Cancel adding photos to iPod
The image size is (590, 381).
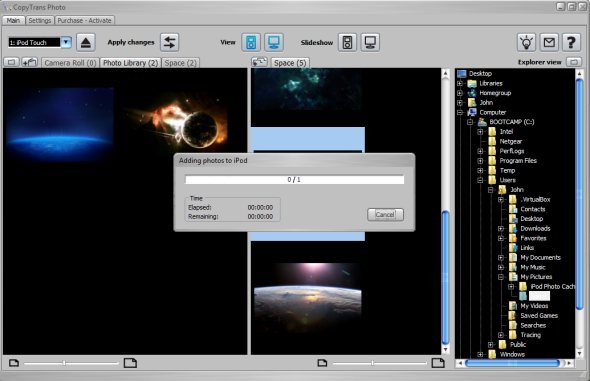coord(385,214)
